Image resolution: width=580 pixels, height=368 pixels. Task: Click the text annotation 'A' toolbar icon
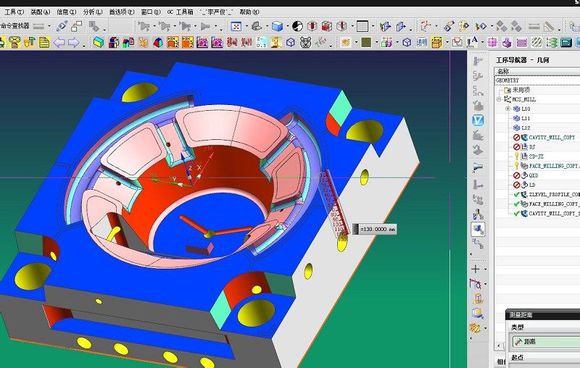472,42
